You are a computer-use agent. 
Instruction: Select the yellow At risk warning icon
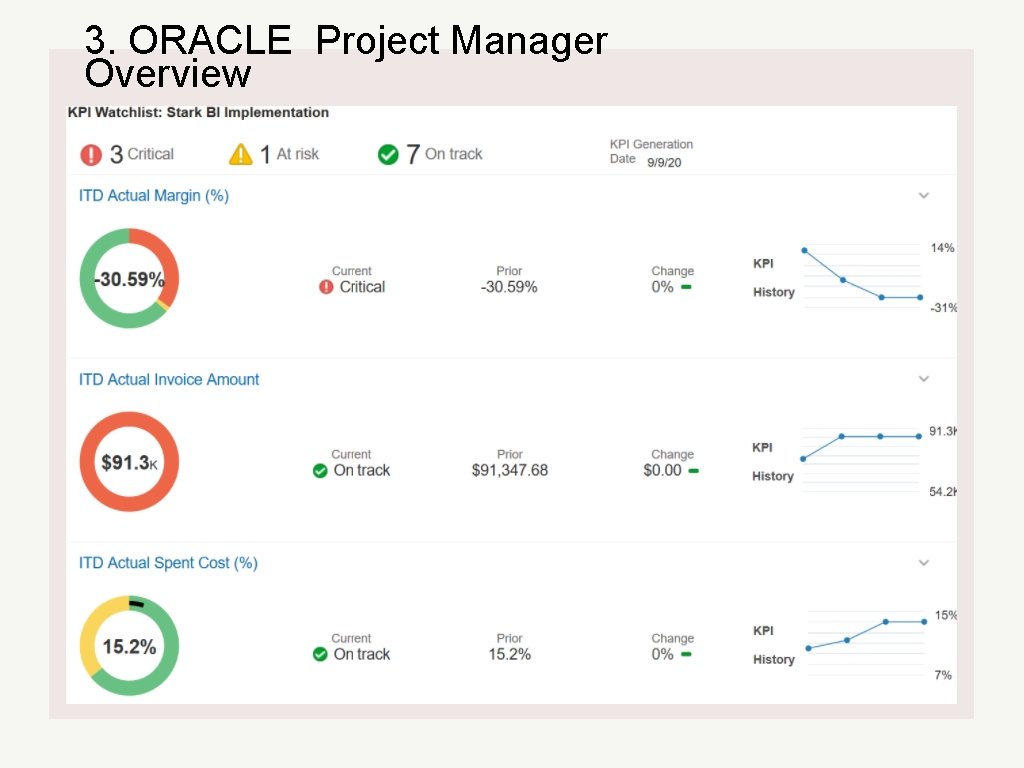[x=240, y=152]
